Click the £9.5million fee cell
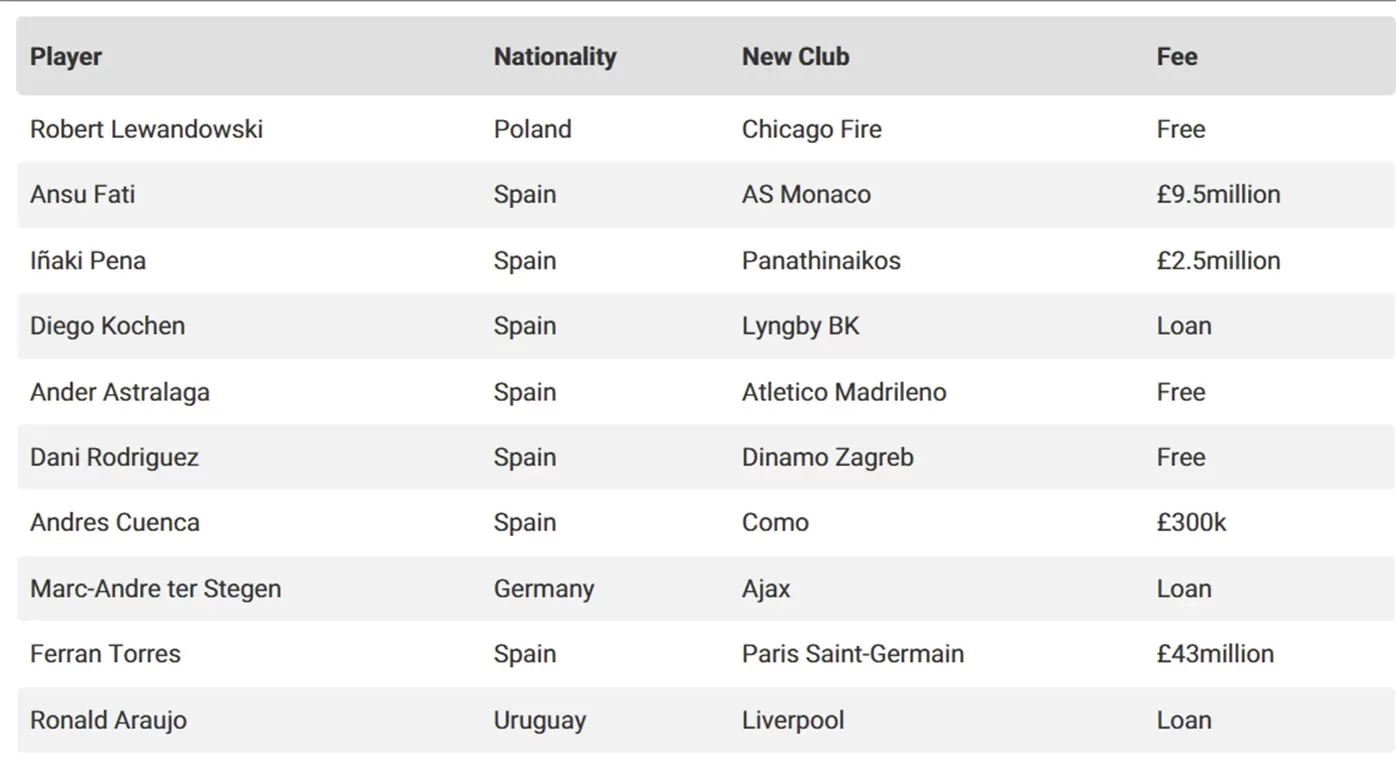 coord(1218,194)
